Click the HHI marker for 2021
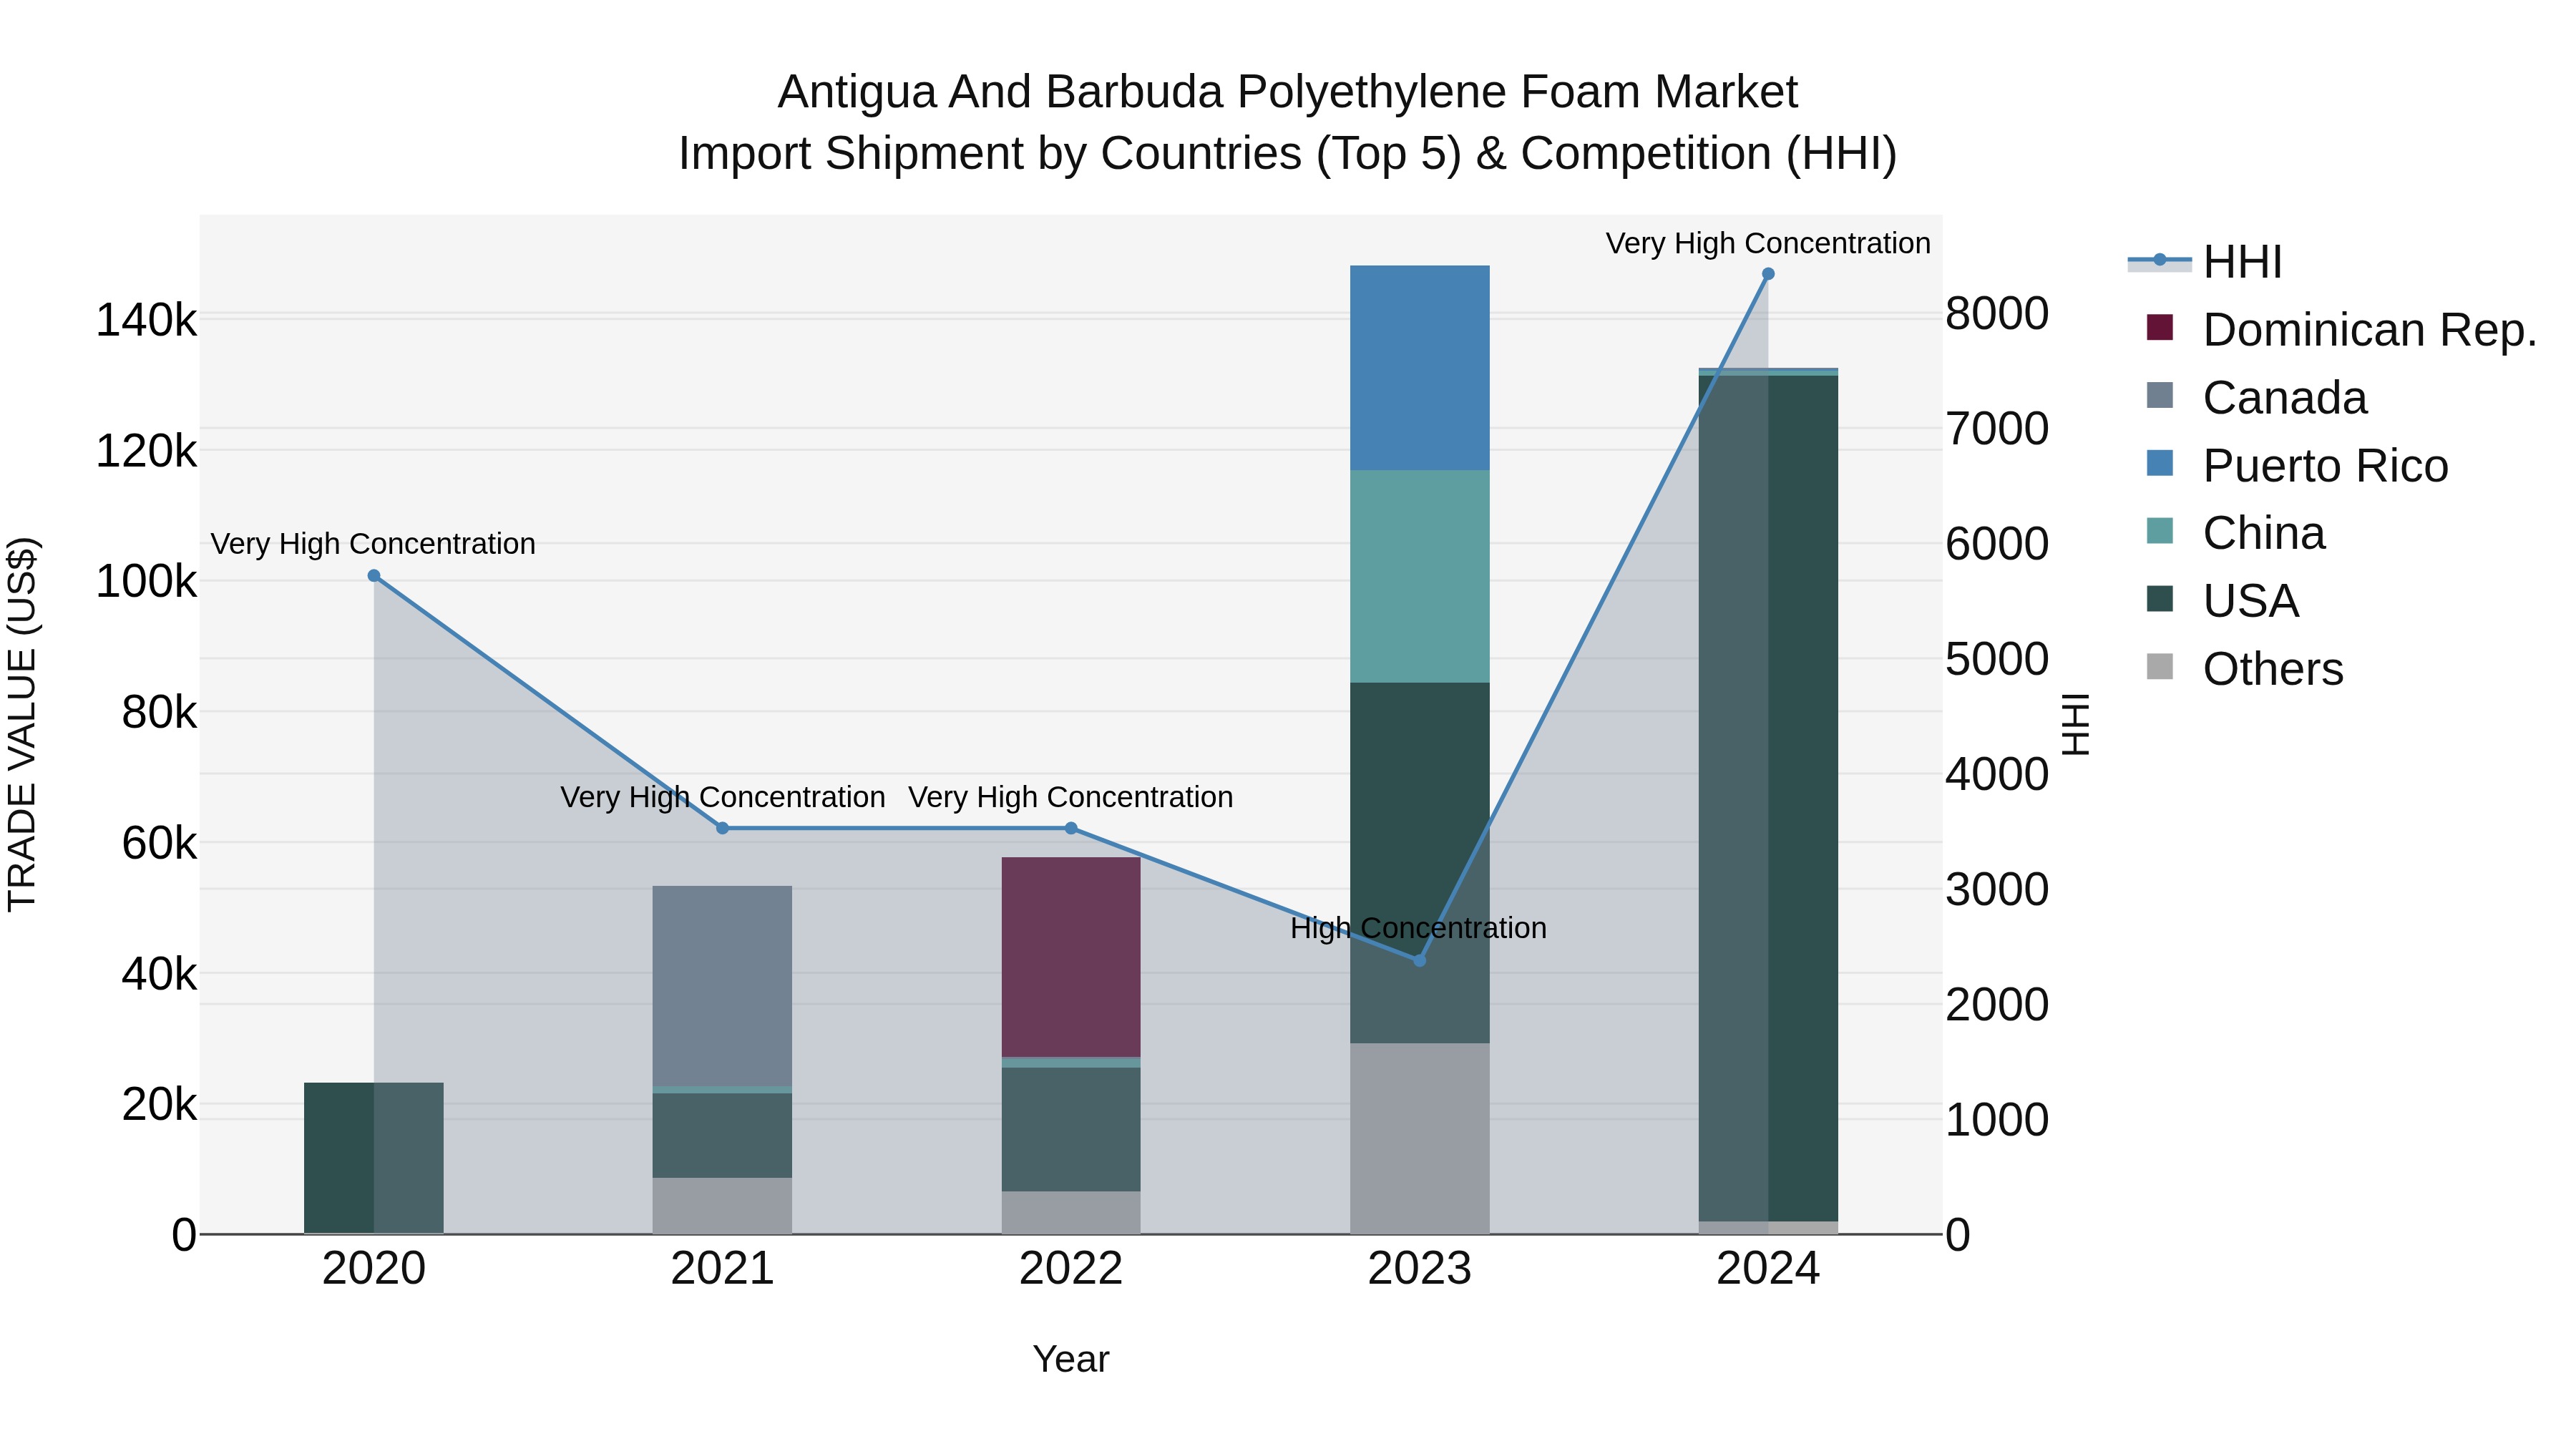2576x1449 pixels. click(723, 828)
